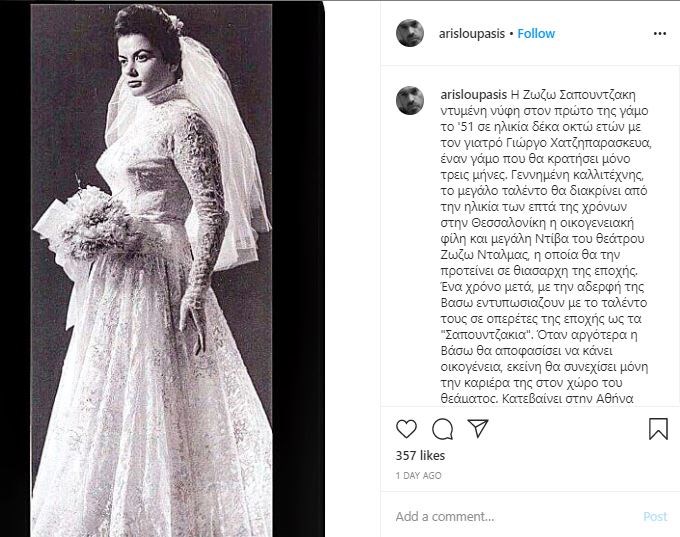View who liked via 357 likes

(420, 455)
